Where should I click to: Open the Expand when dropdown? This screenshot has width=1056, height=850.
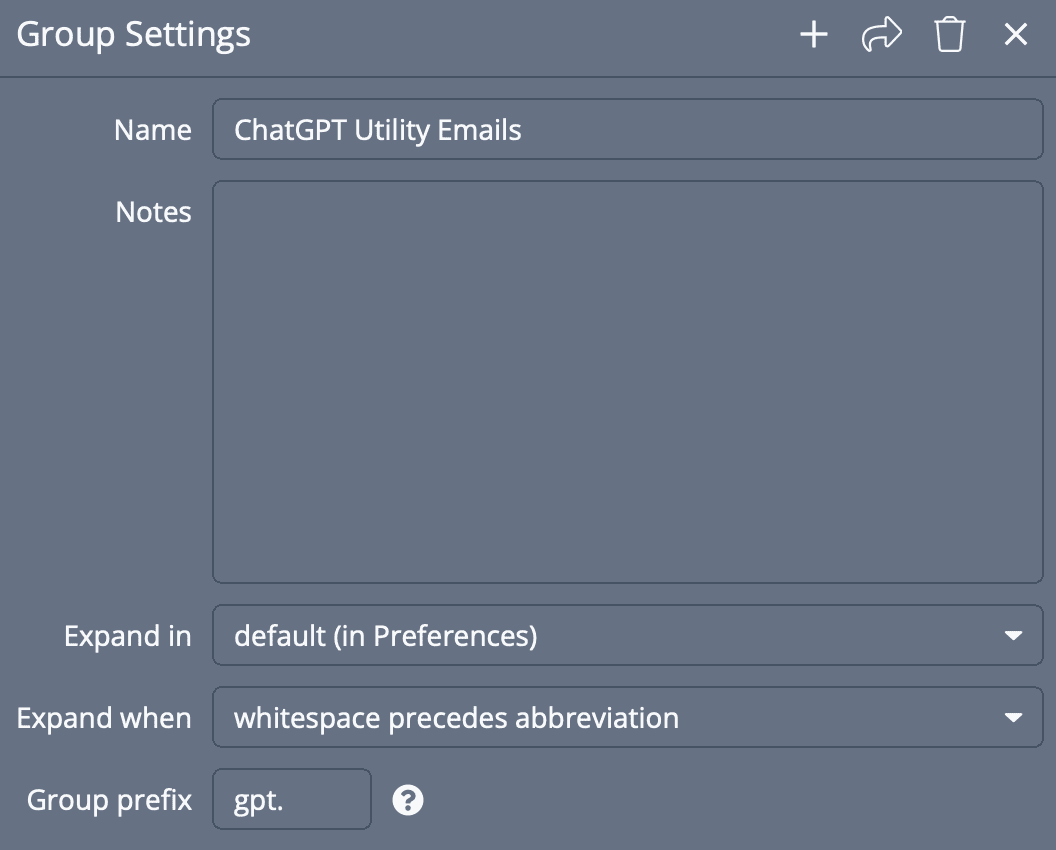(628, 717)
